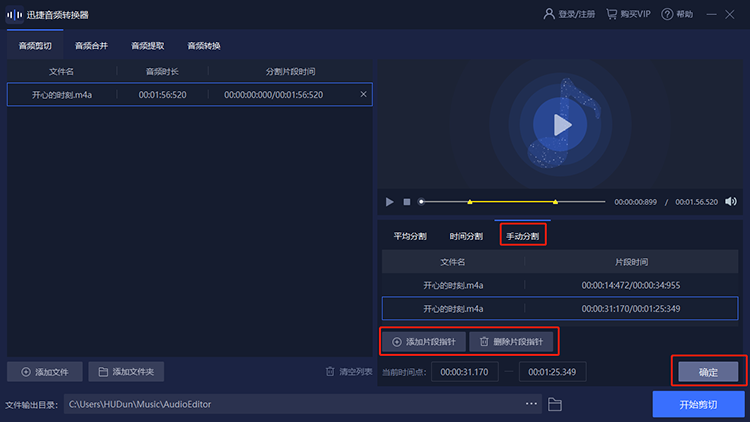Remove 开心的时刻.m4a with its X icon
The height and width of the screenshot is (422, 750).
[364, 94]
